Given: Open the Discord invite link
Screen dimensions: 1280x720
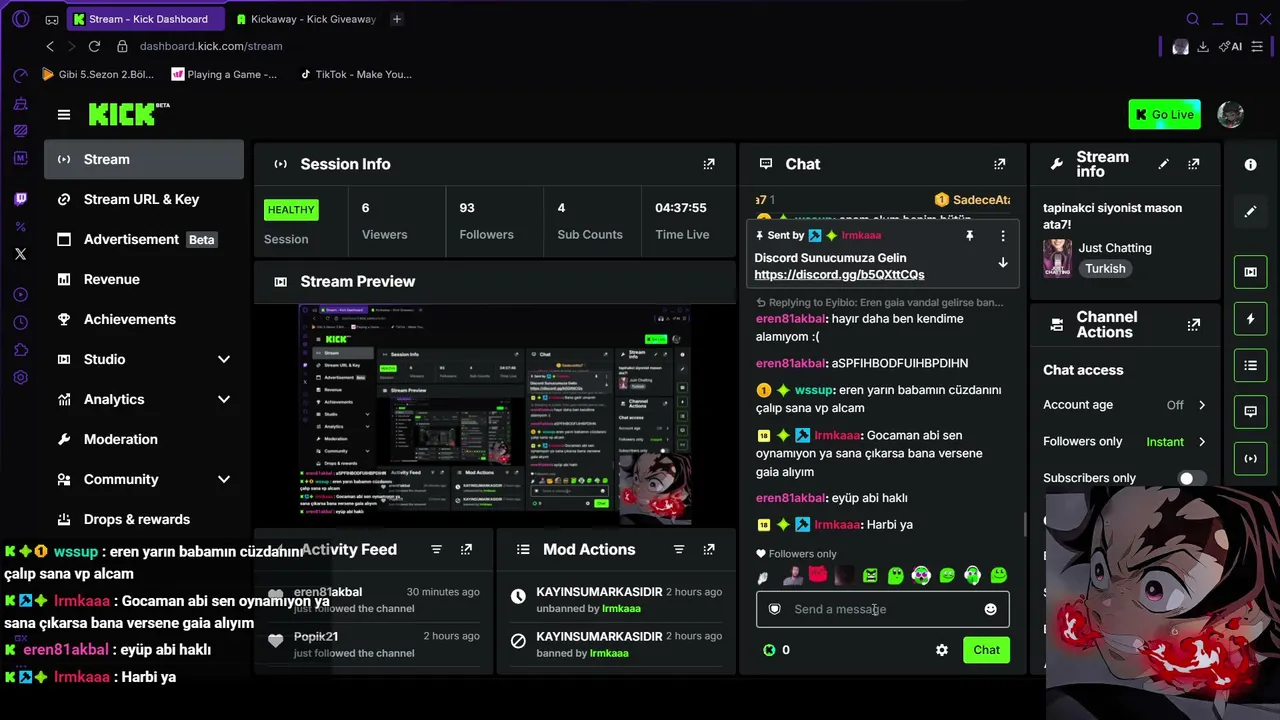Looking at the screenshot, I should point(839,275).
